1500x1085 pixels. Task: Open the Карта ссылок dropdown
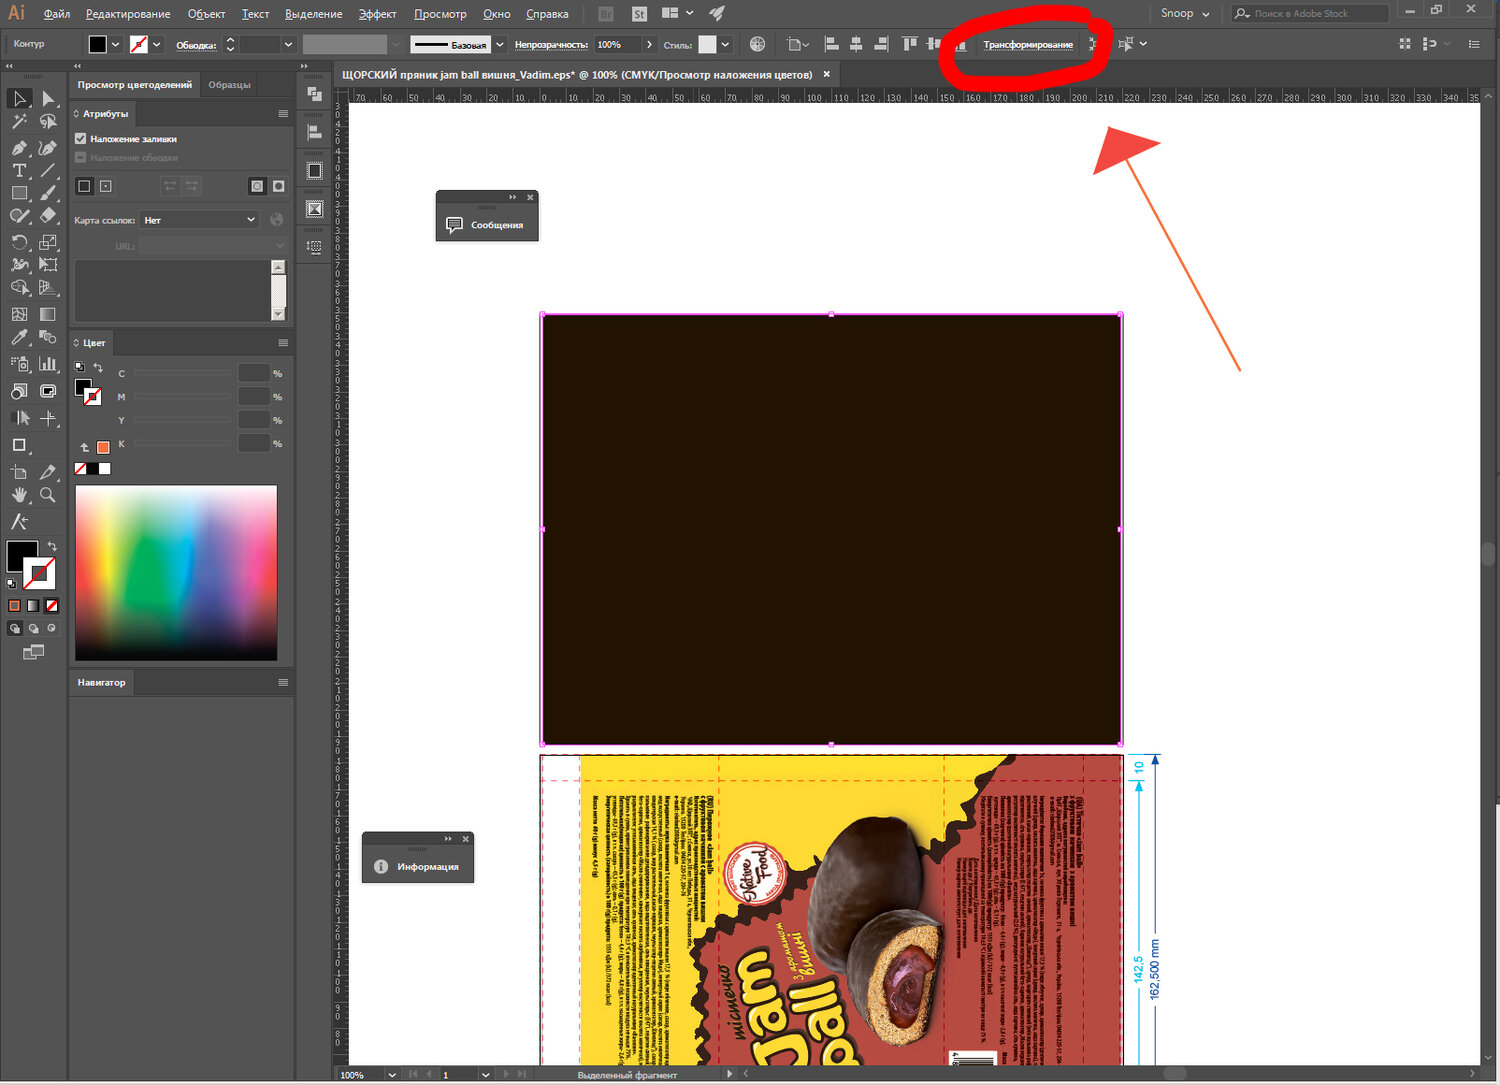click(x=200, y=220)
